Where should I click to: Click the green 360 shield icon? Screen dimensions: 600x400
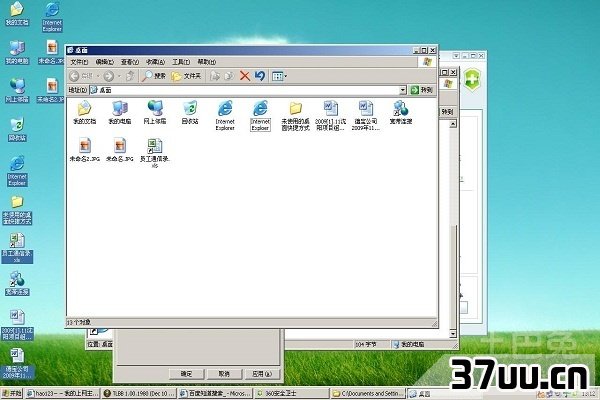472,79
